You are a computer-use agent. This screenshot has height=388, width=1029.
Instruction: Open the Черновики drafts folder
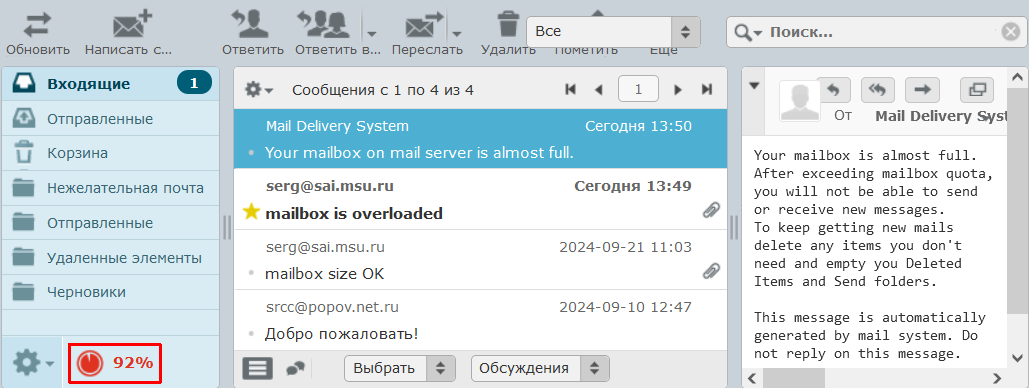(x=110, y=292)
